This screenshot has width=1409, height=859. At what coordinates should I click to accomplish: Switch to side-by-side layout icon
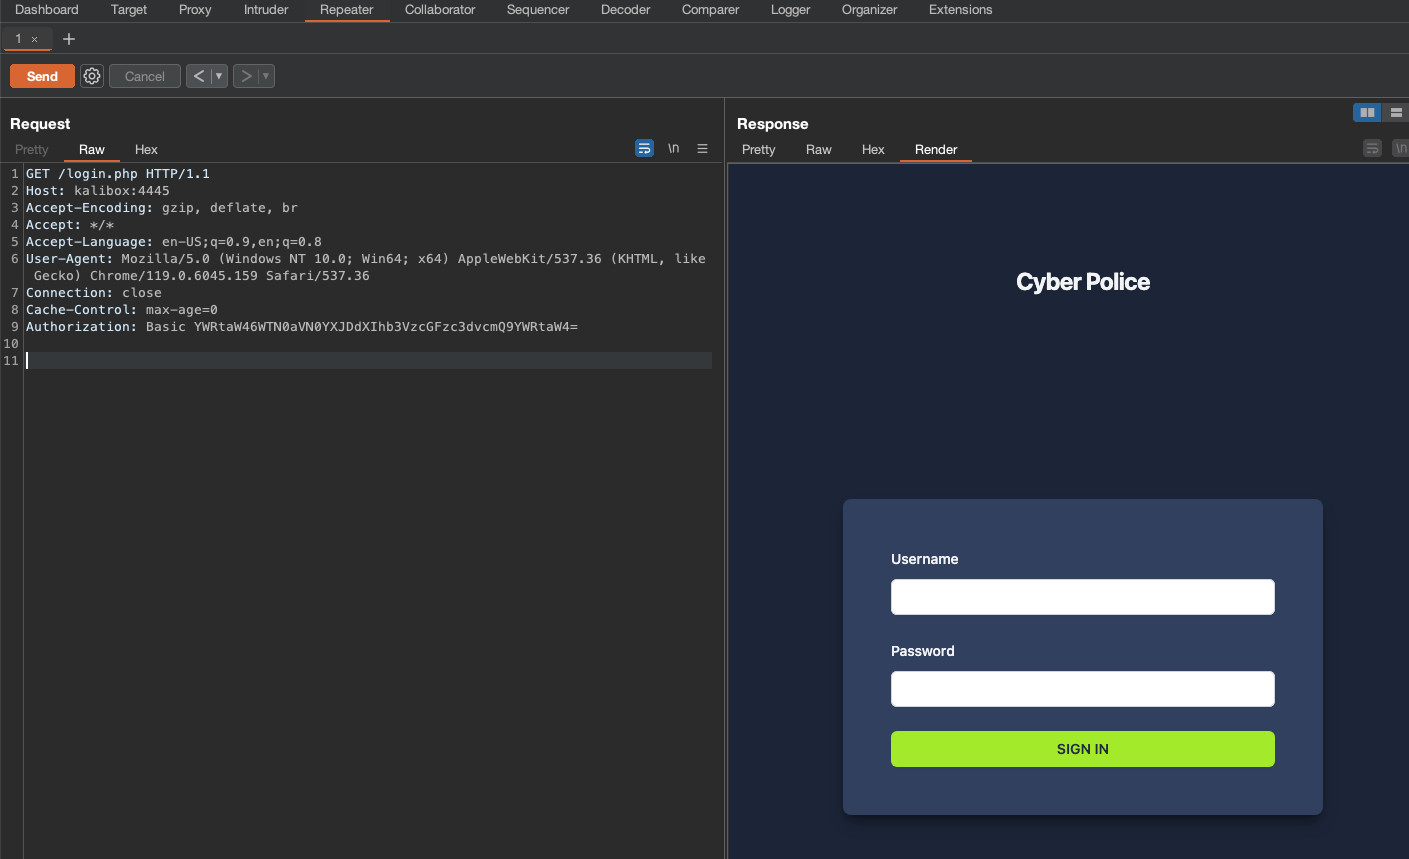point(1367,112)
